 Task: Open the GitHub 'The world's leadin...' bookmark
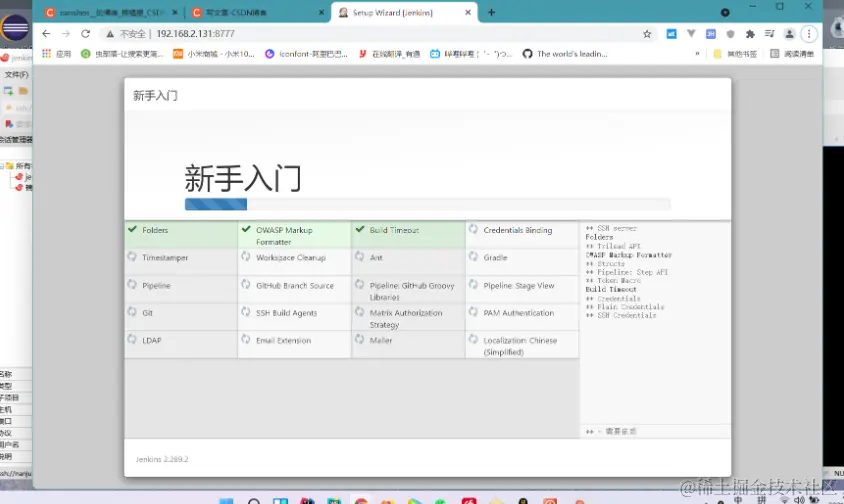click(565, 54)
